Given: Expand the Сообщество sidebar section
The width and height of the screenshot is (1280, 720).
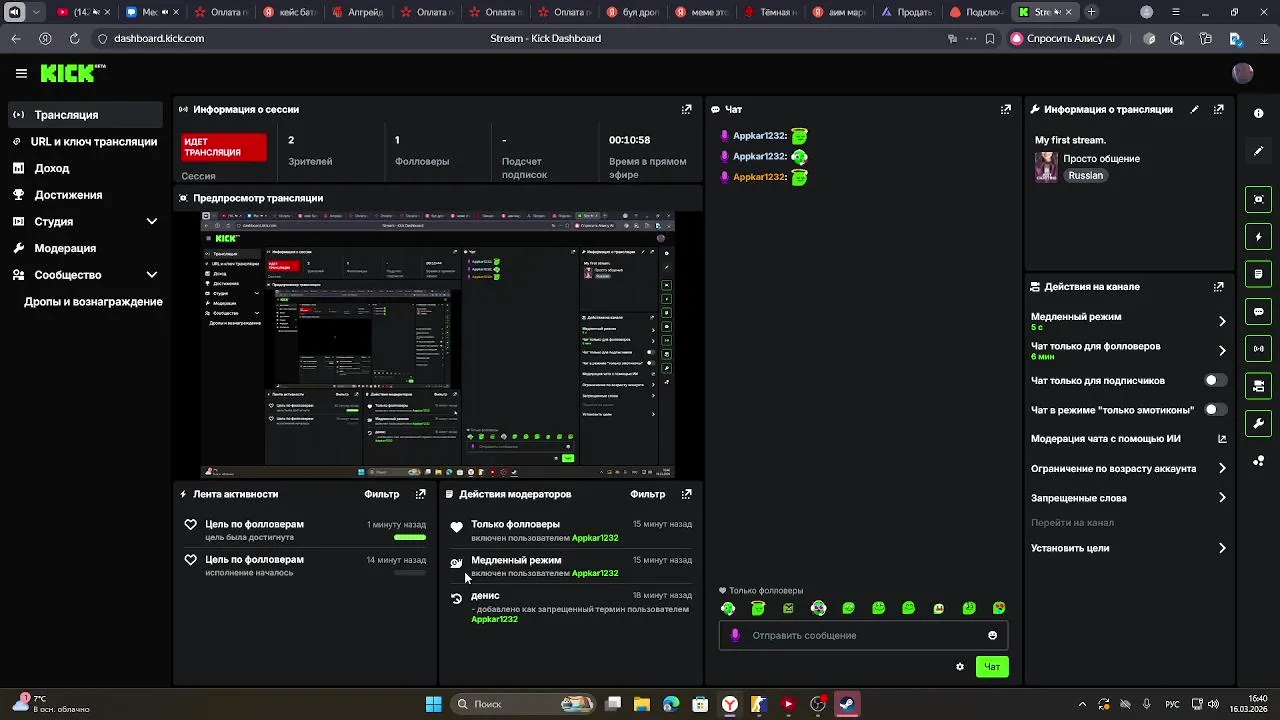Looking at the screenshot, I should [x=152, y=274].
